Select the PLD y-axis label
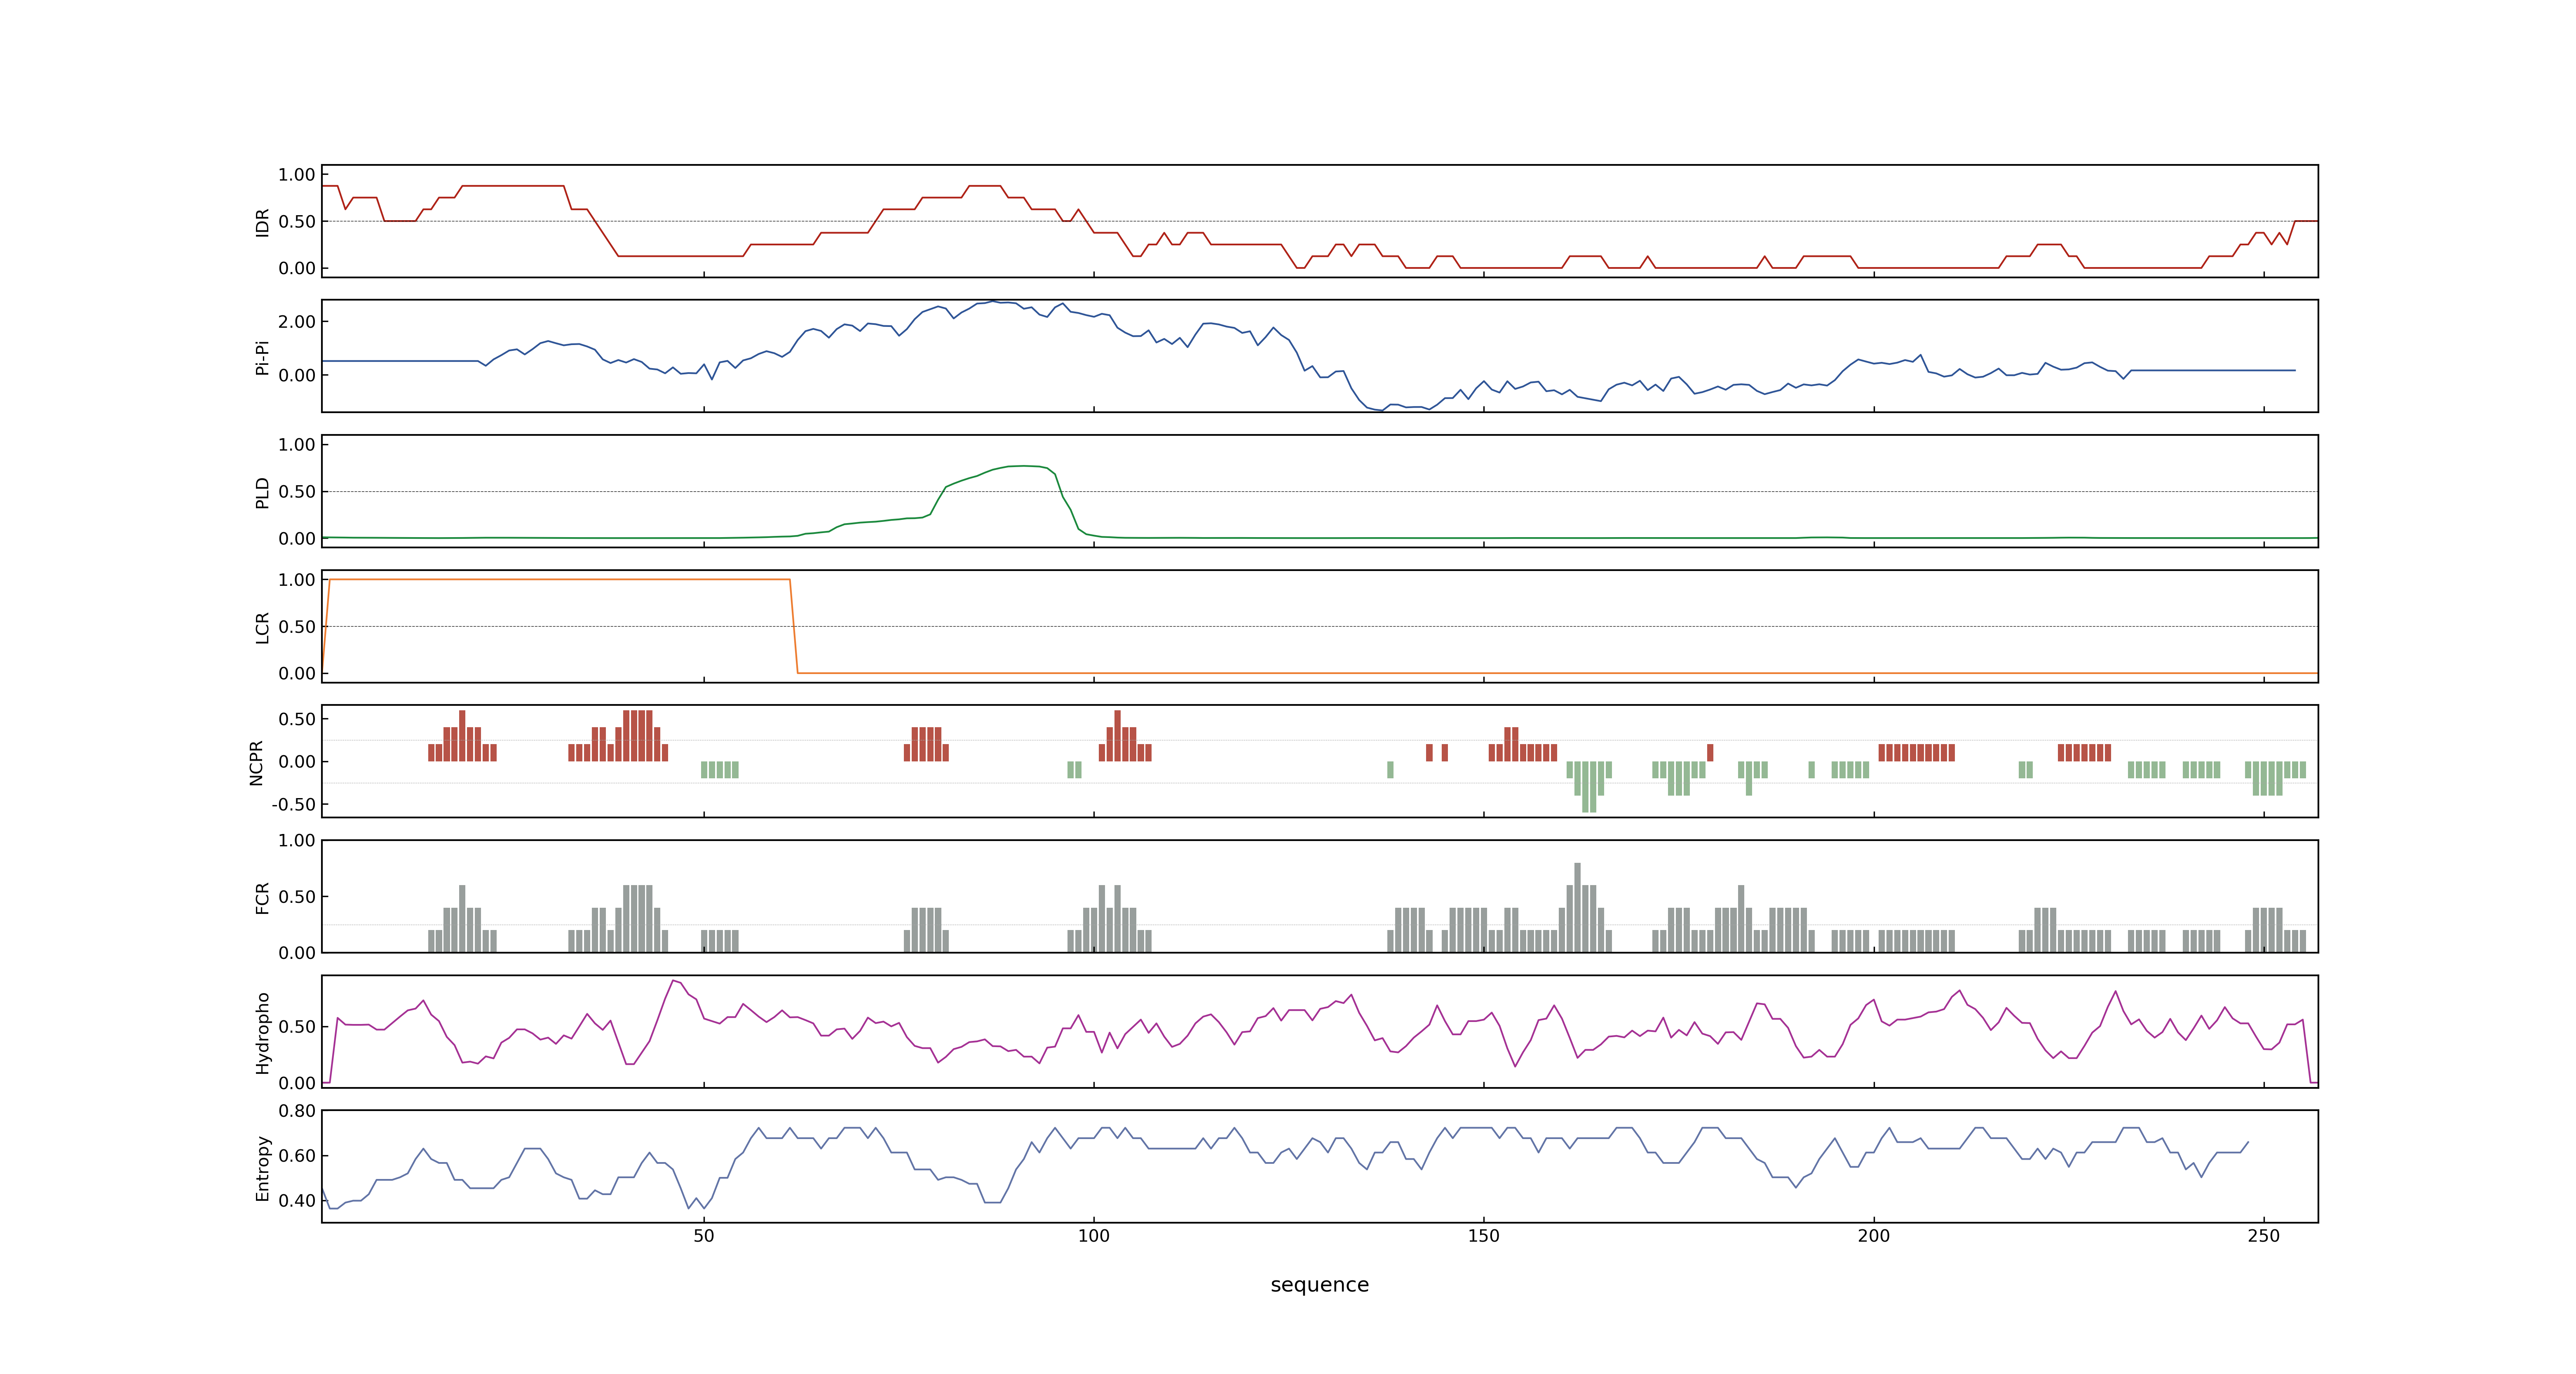This screenshot has height=1374, width=2576. (x=262, y=492)
